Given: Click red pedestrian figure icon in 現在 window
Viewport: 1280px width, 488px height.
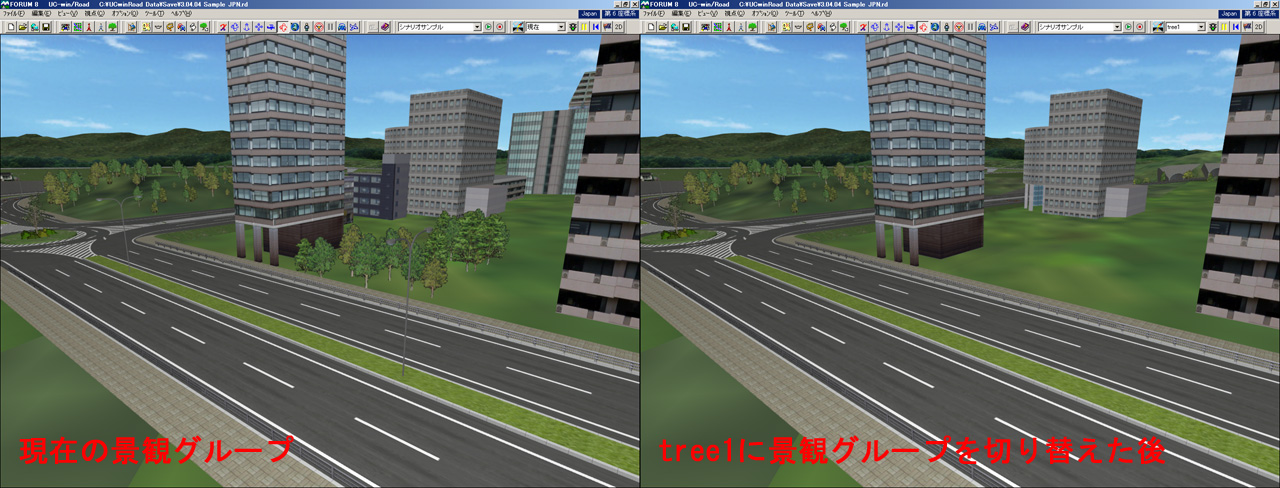Looking at the screenshot, I should click(89, 27).
